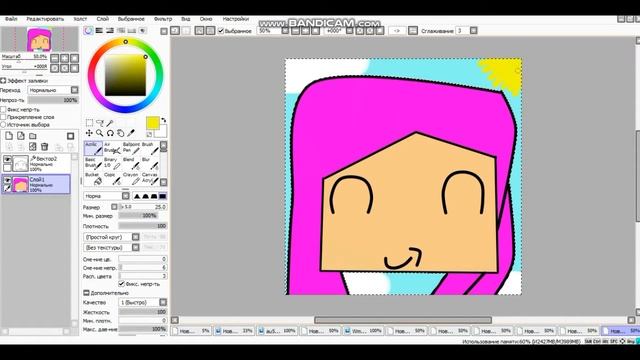Open the 50% zoom level dropdown

285,31
